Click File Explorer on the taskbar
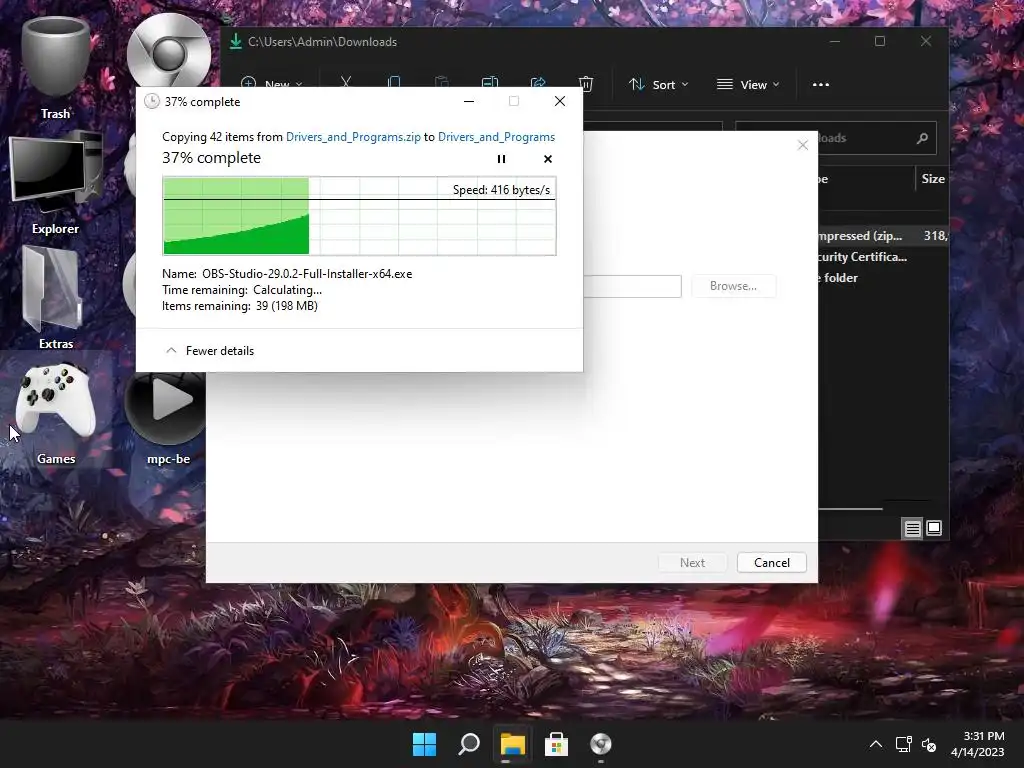The width and height of the screenshot is (1024, 768). point(513,744)
